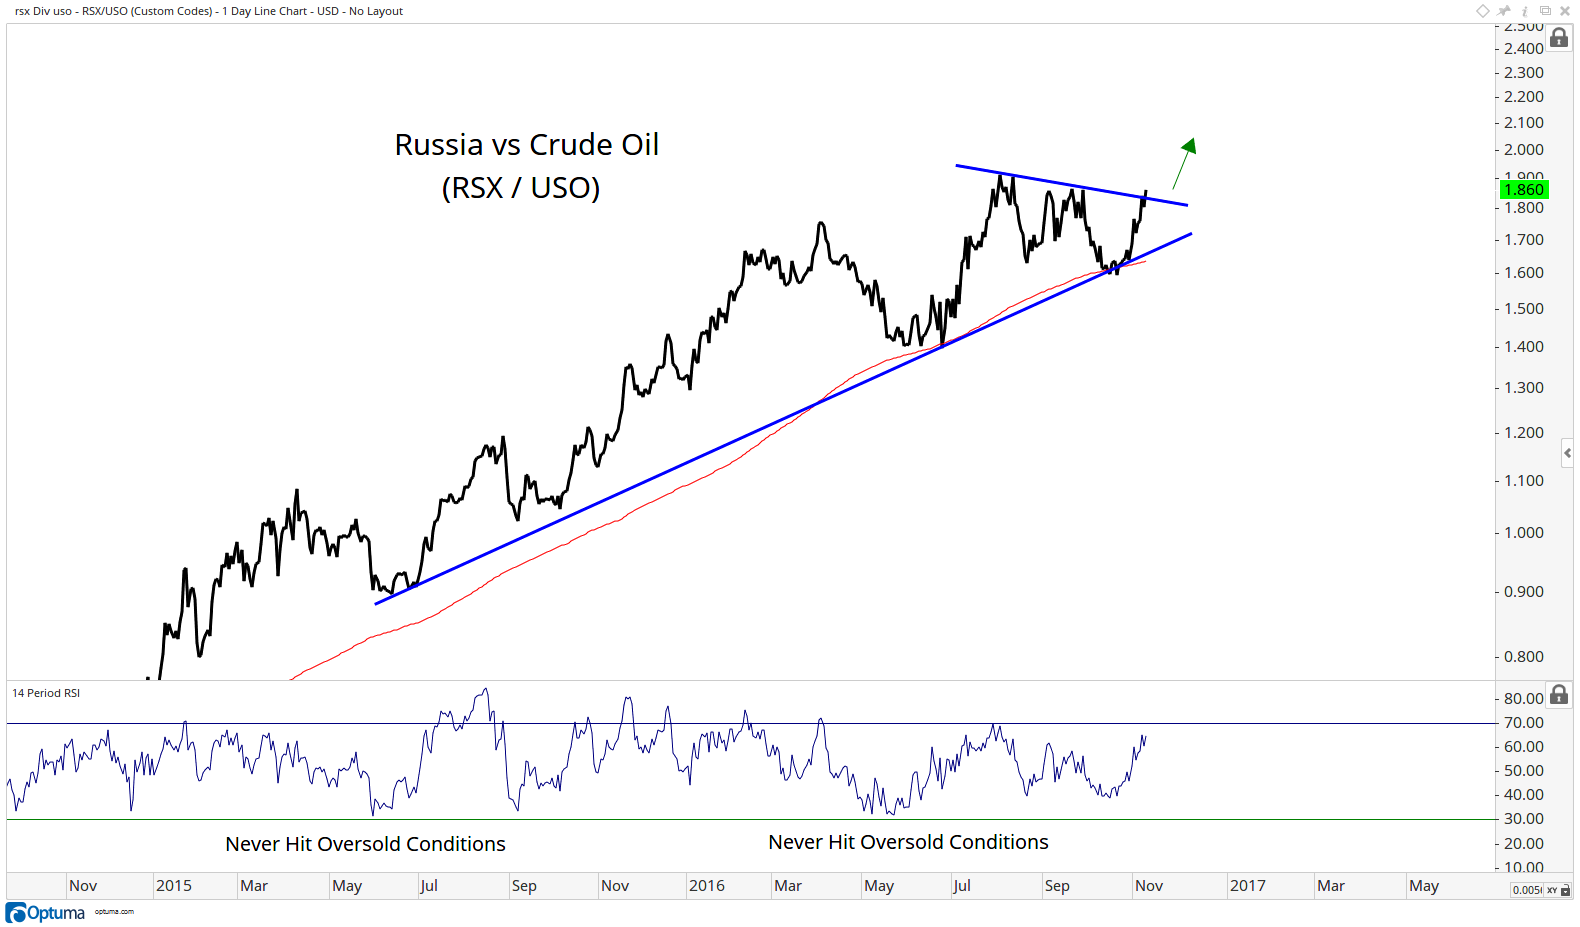Open chart info with the italic i icon
Image resolution: width=1580 pixels, height=927 pixels.
1525,11
